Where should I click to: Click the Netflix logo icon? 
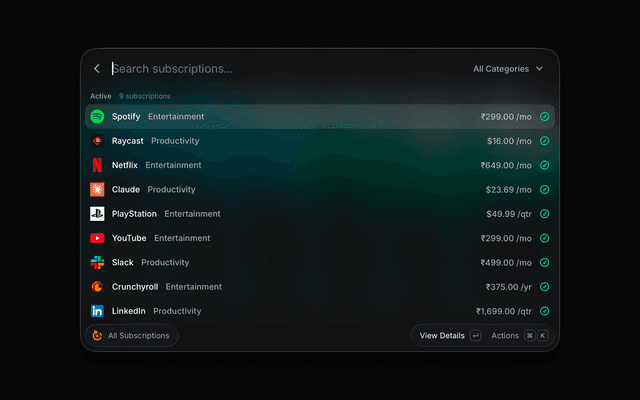pyautogui.click(x=97, y=165)
